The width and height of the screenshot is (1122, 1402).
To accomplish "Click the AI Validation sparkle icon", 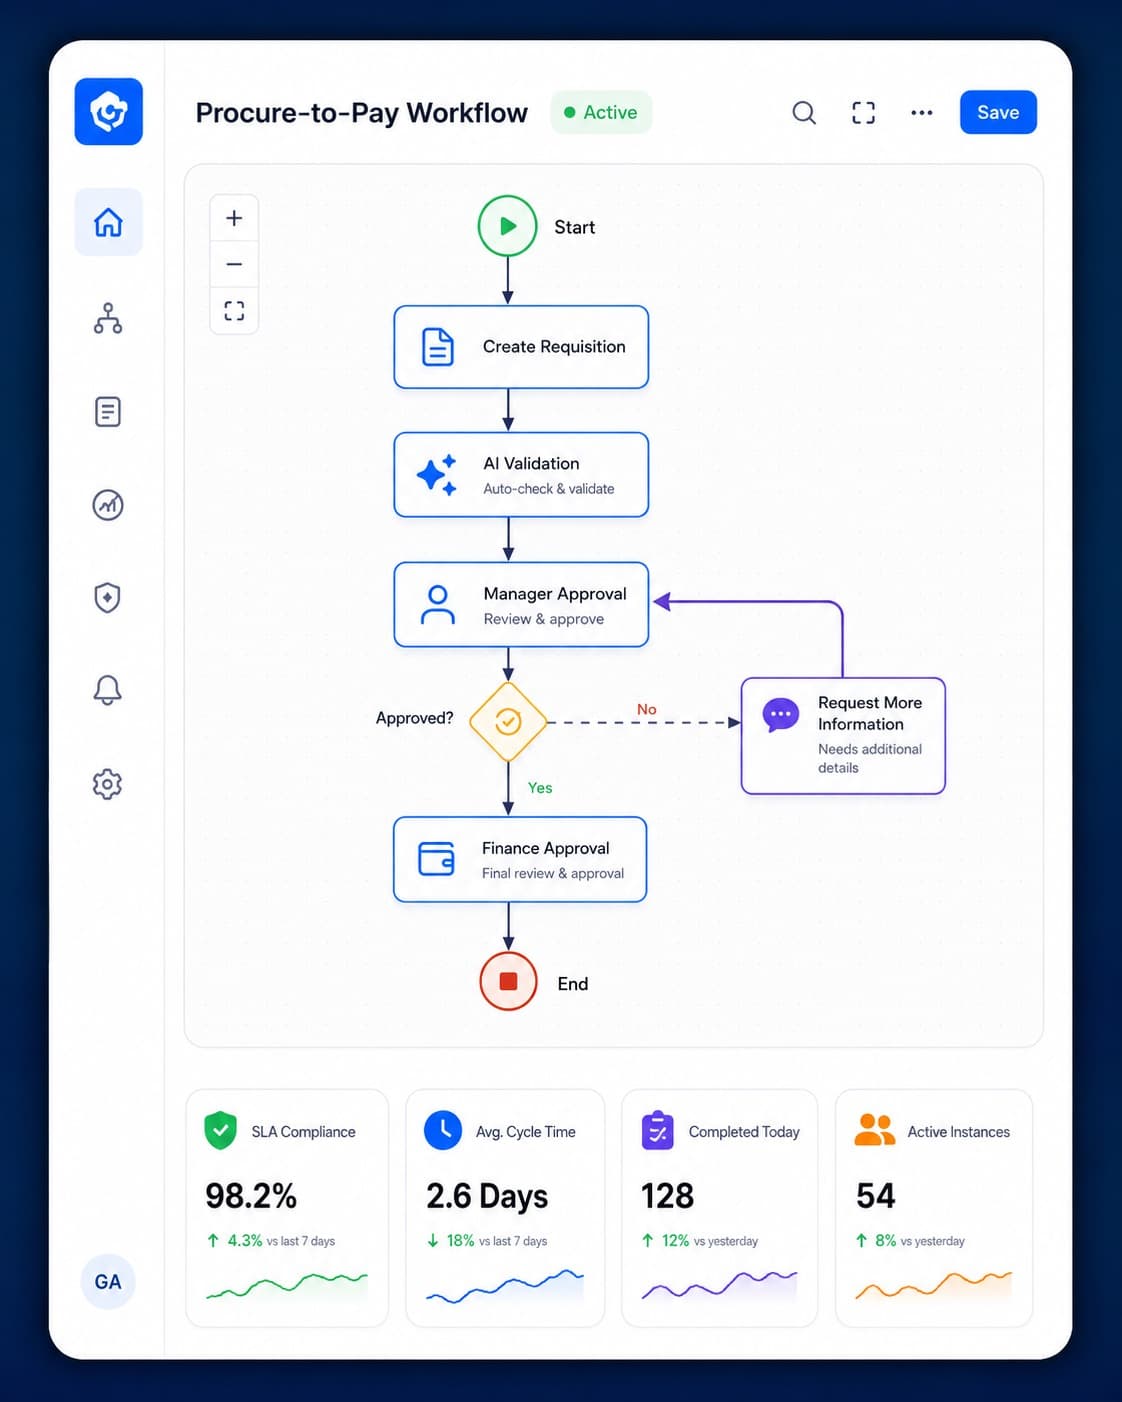I will 437,475.
